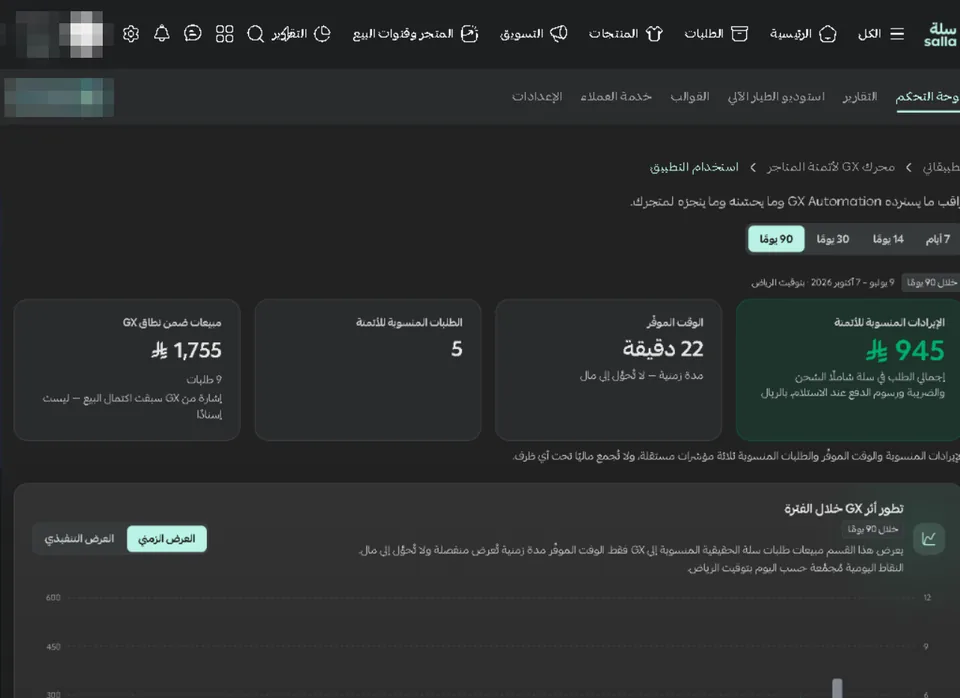The image size is (960, 698).
Task: Click the مبيعات ضمن نطاق GX card
Action: coord(127,370)
